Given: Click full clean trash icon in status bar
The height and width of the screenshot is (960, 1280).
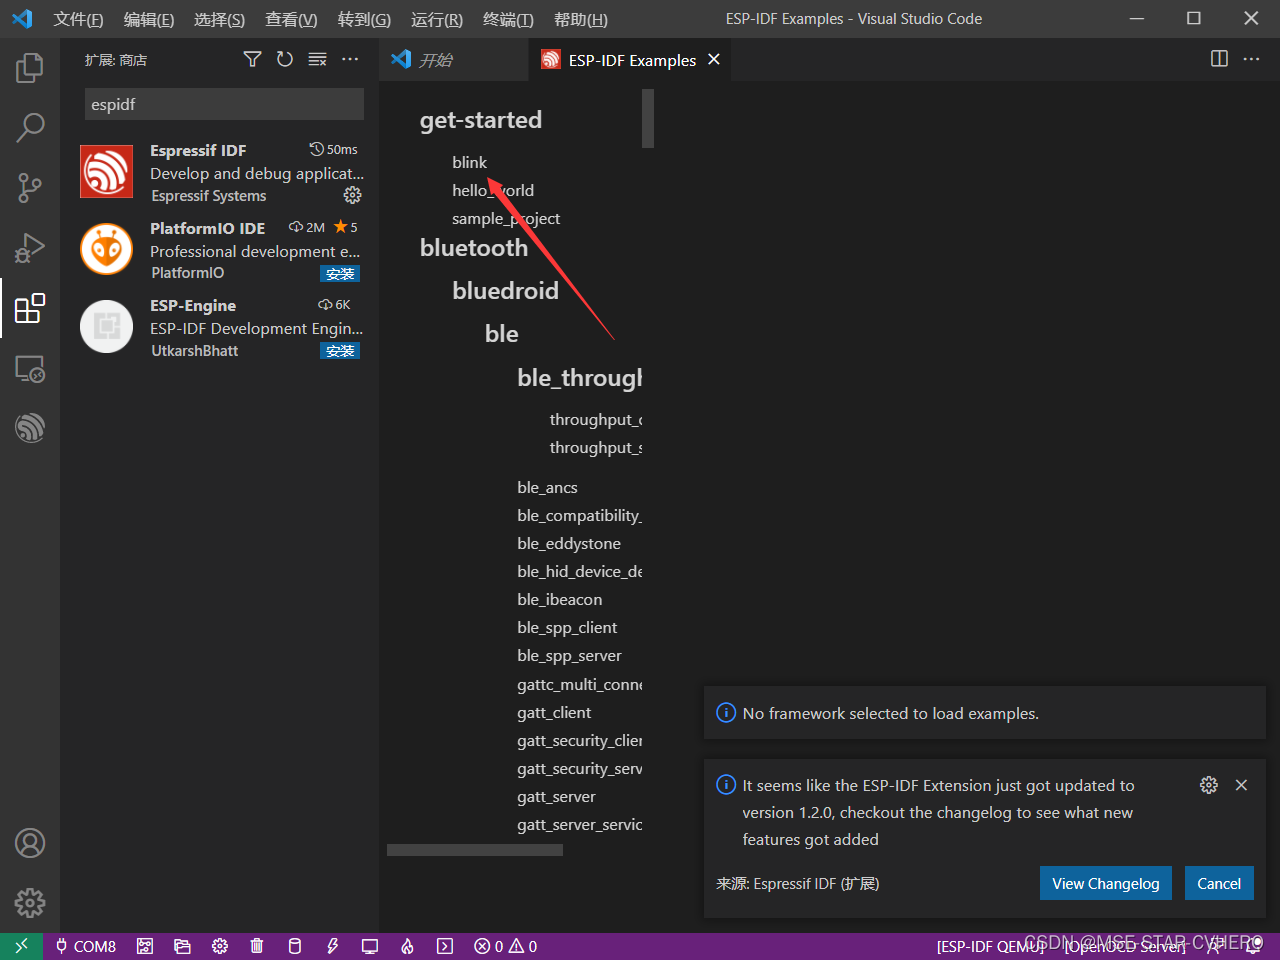Looking at the screenshot, I should tap(257, 946).
